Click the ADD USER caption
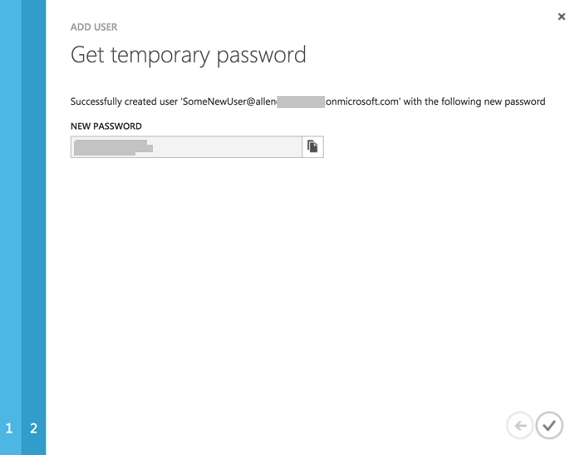This screenshot has width=575, height=455. tap(94, 27)
